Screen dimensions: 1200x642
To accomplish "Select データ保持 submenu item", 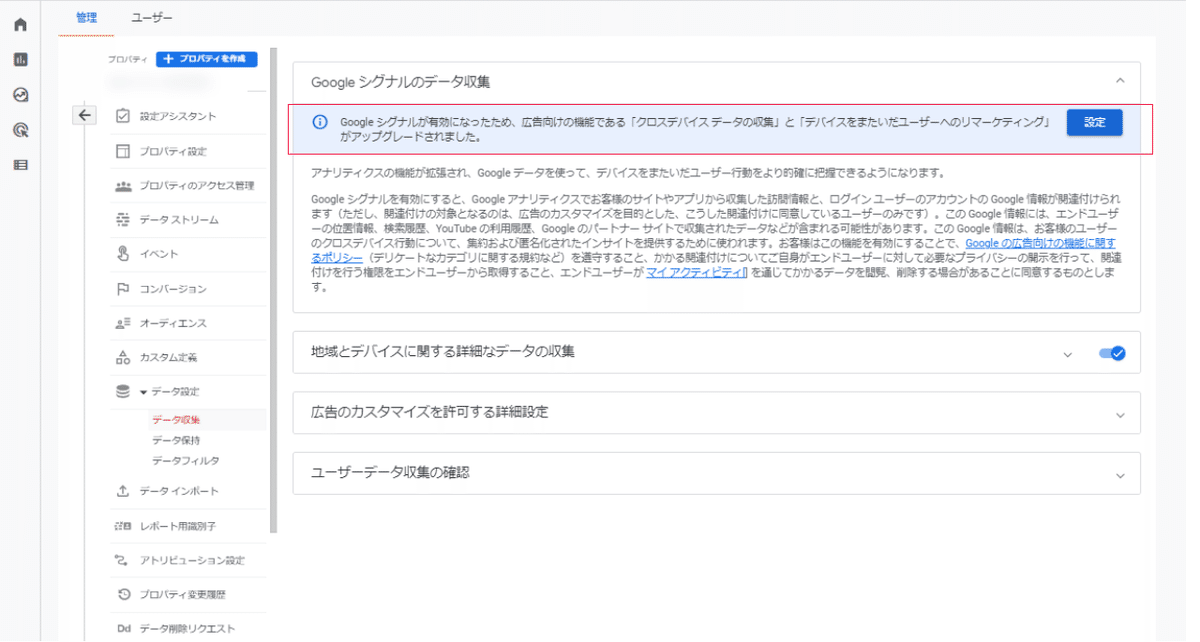I will coord(176,440).
